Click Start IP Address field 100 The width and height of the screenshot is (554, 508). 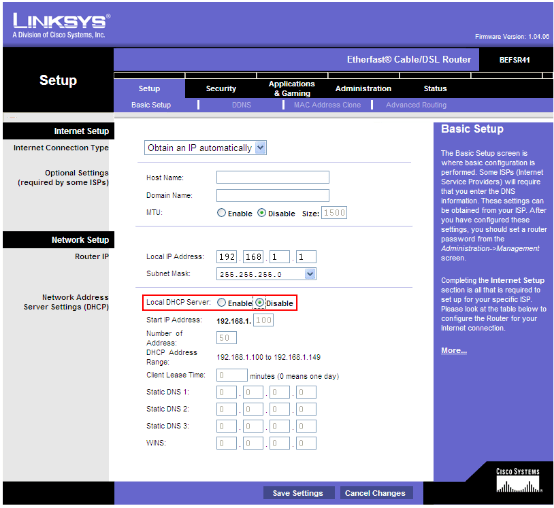263,320
